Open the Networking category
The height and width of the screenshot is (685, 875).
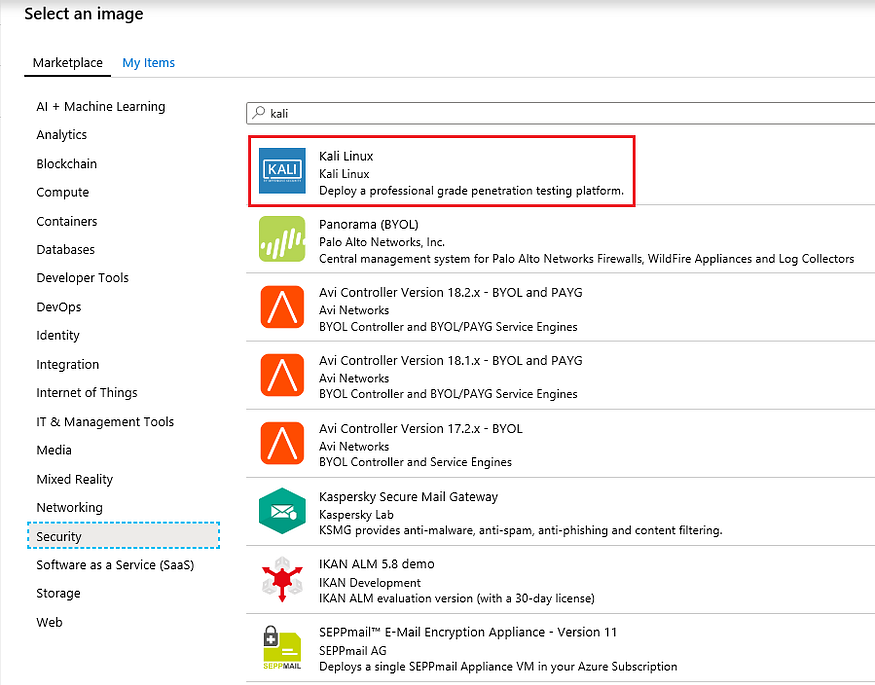pyautogui.click(x=69, y=507)
